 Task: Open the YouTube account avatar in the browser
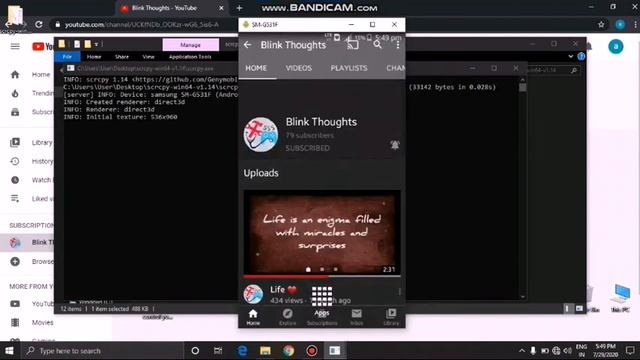point(616,47)
